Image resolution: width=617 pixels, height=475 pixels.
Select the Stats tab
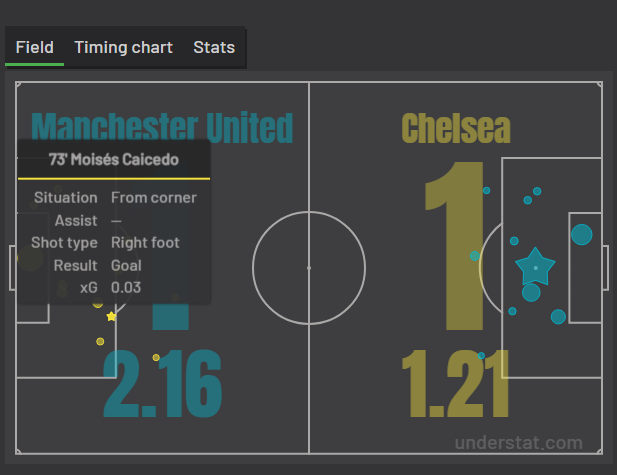(214, 48)
